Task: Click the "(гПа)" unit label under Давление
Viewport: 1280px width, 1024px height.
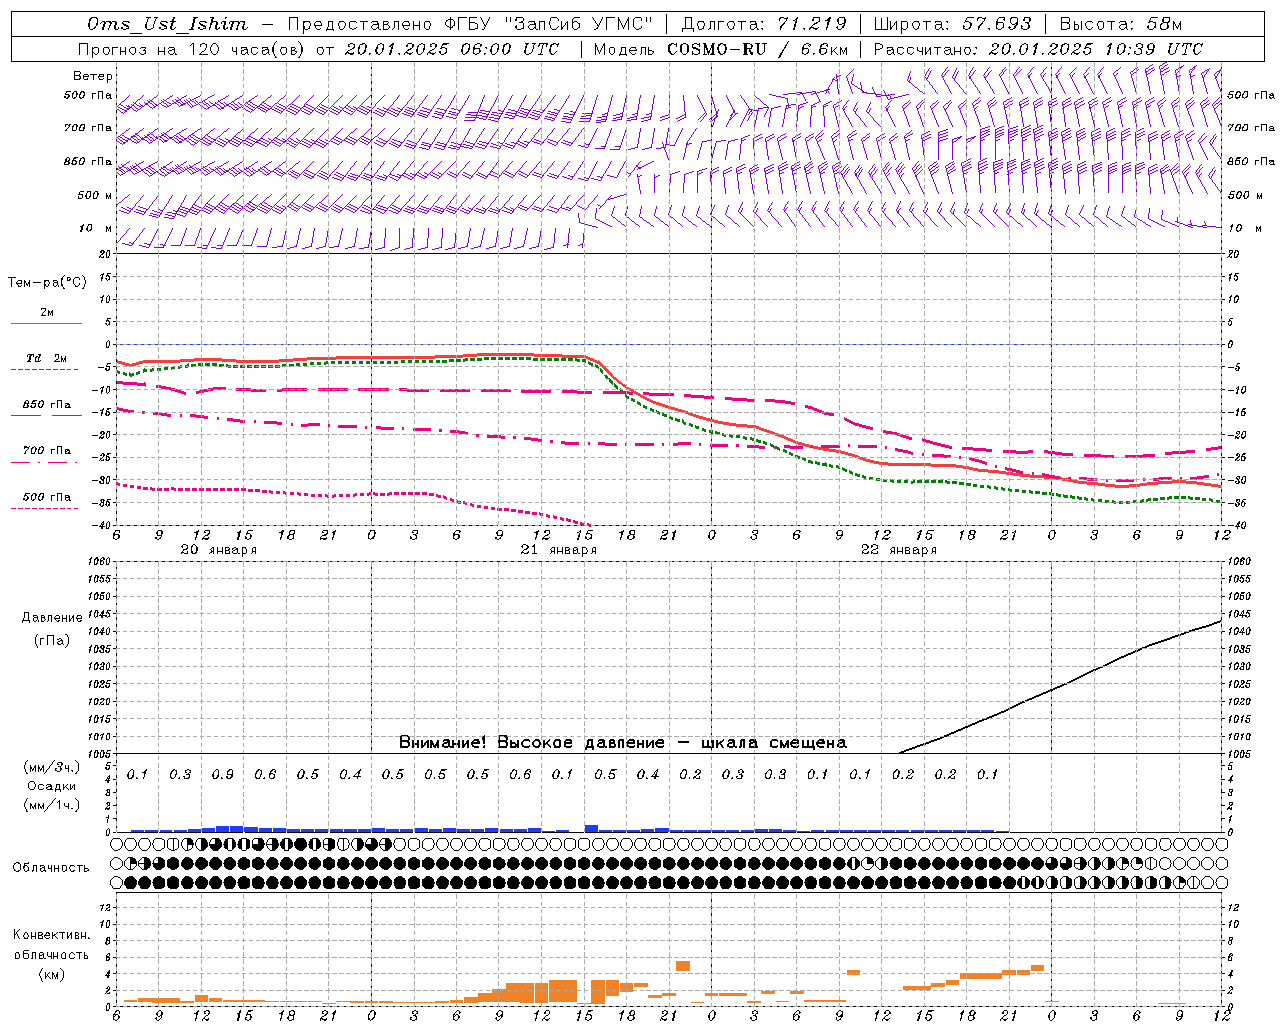Action: (x=52, y=640)
